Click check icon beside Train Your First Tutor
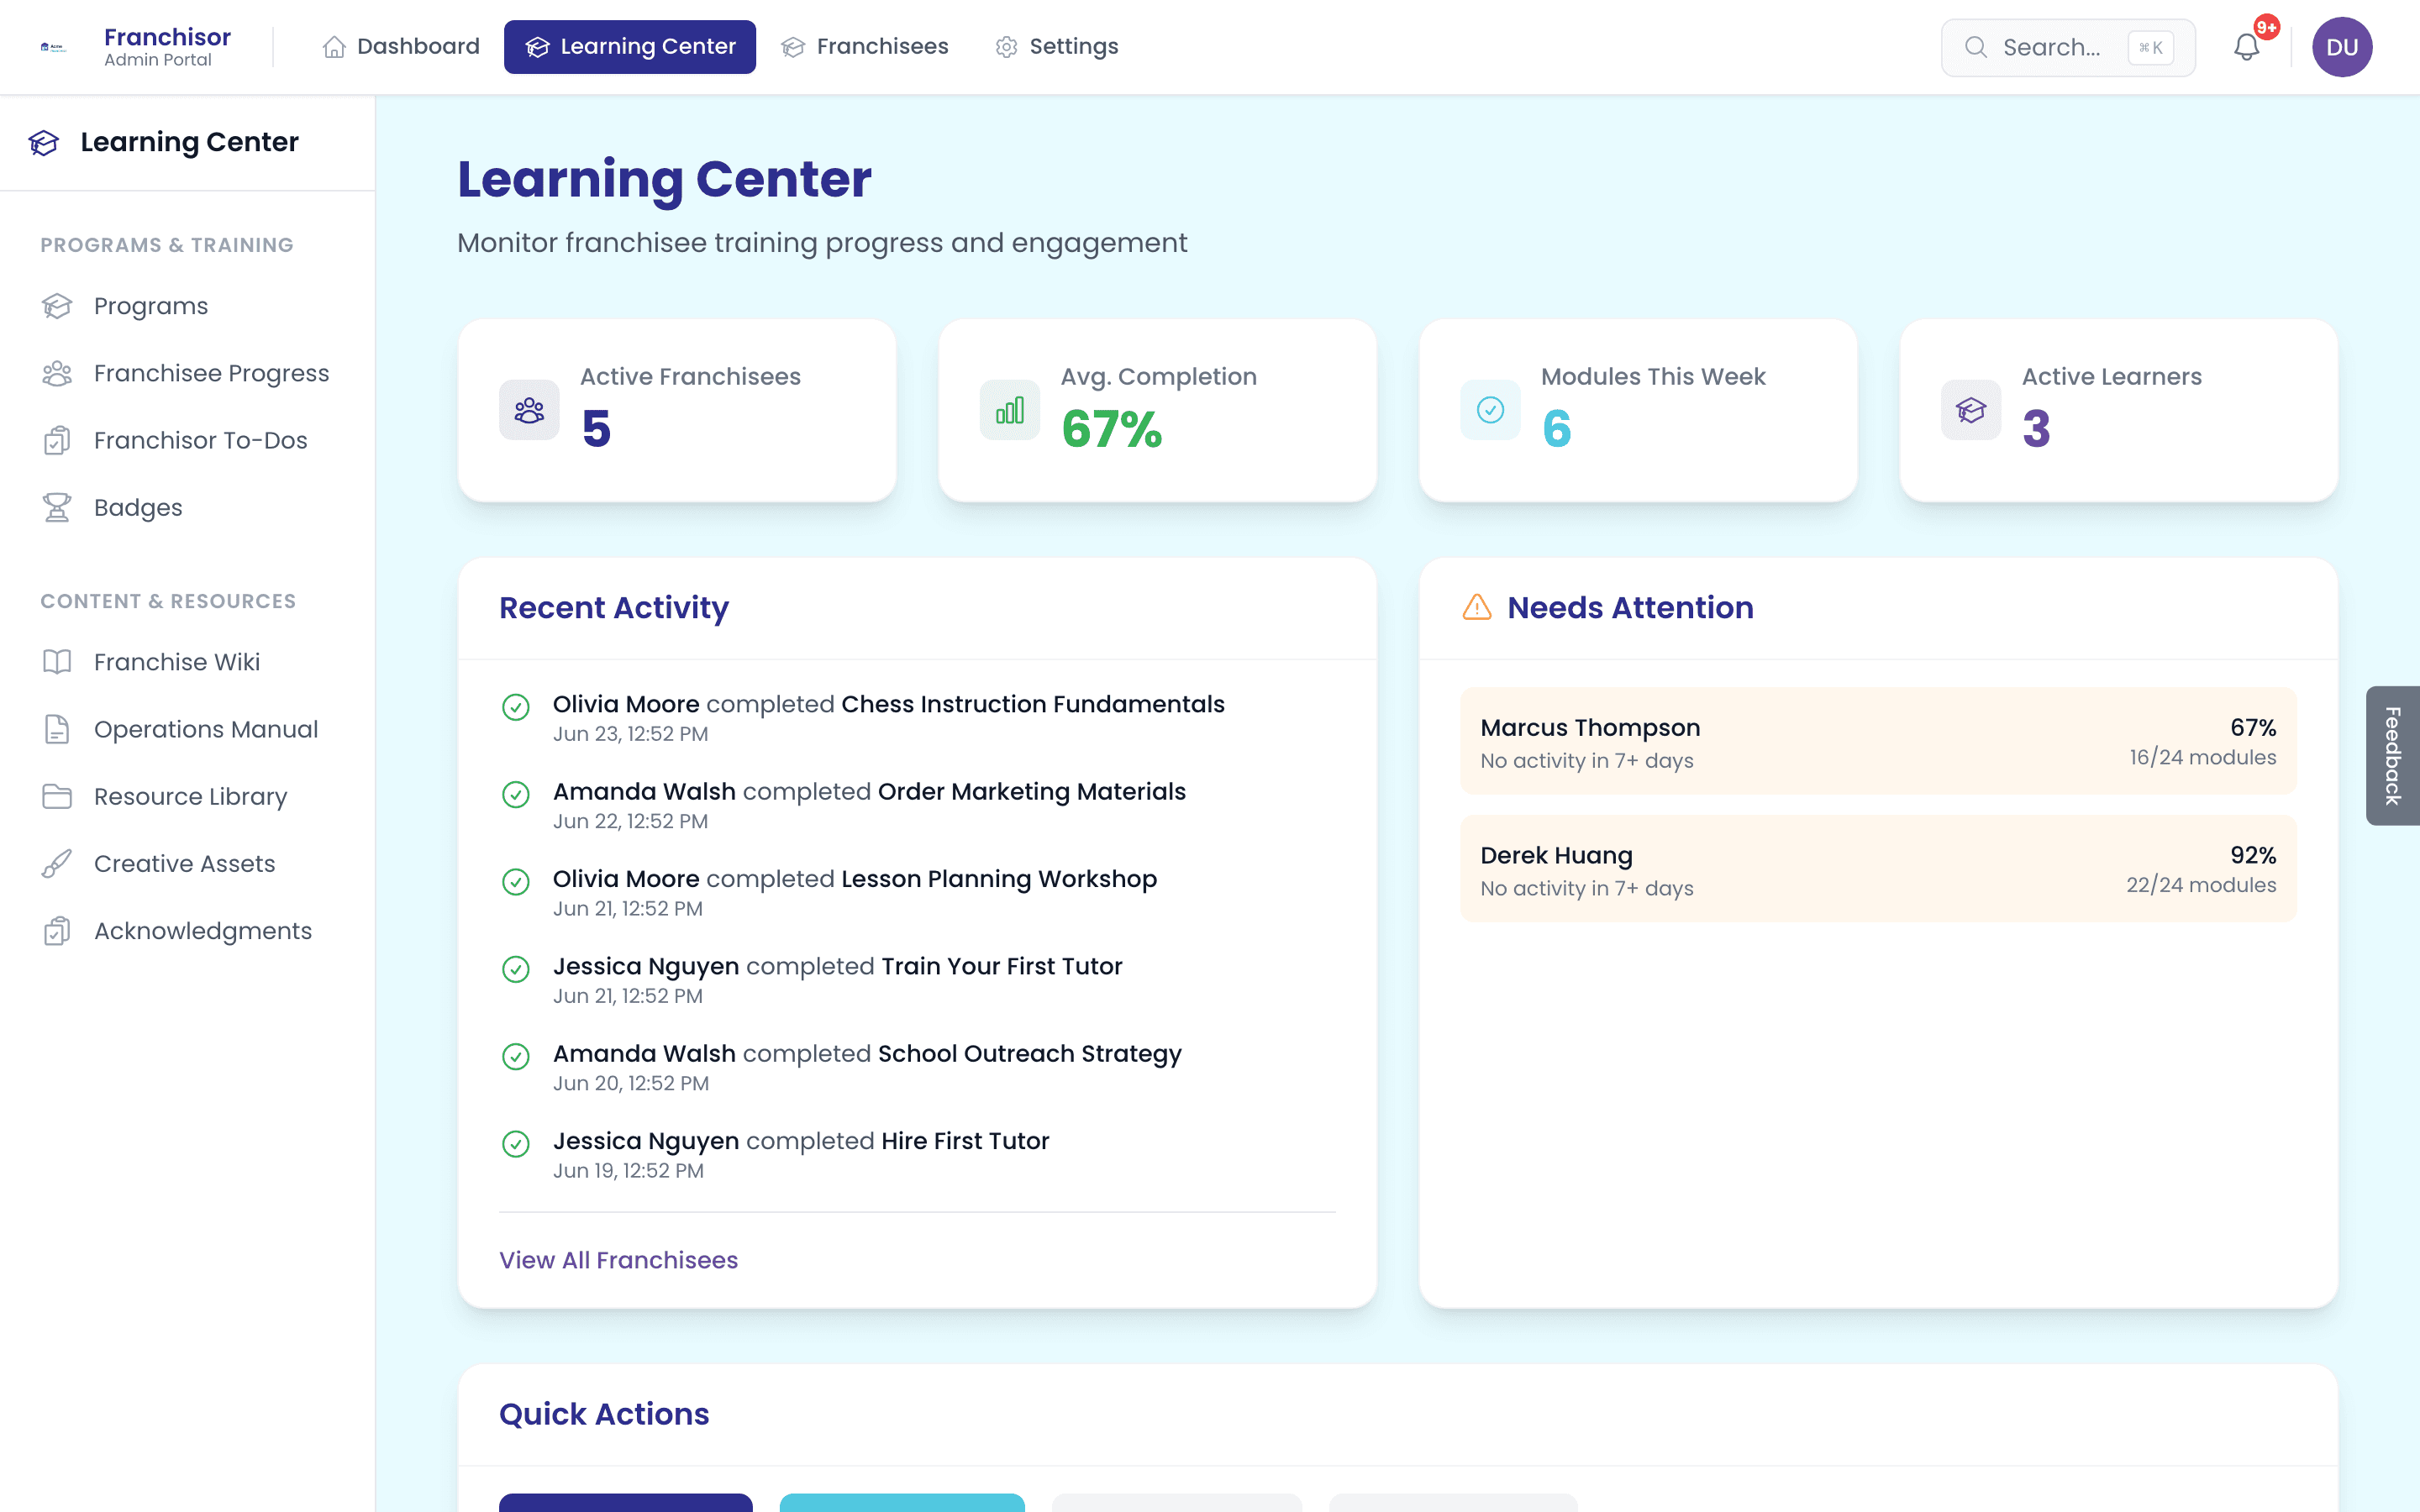This screenshot has width=2420, height=1512. tap(516, 969)
